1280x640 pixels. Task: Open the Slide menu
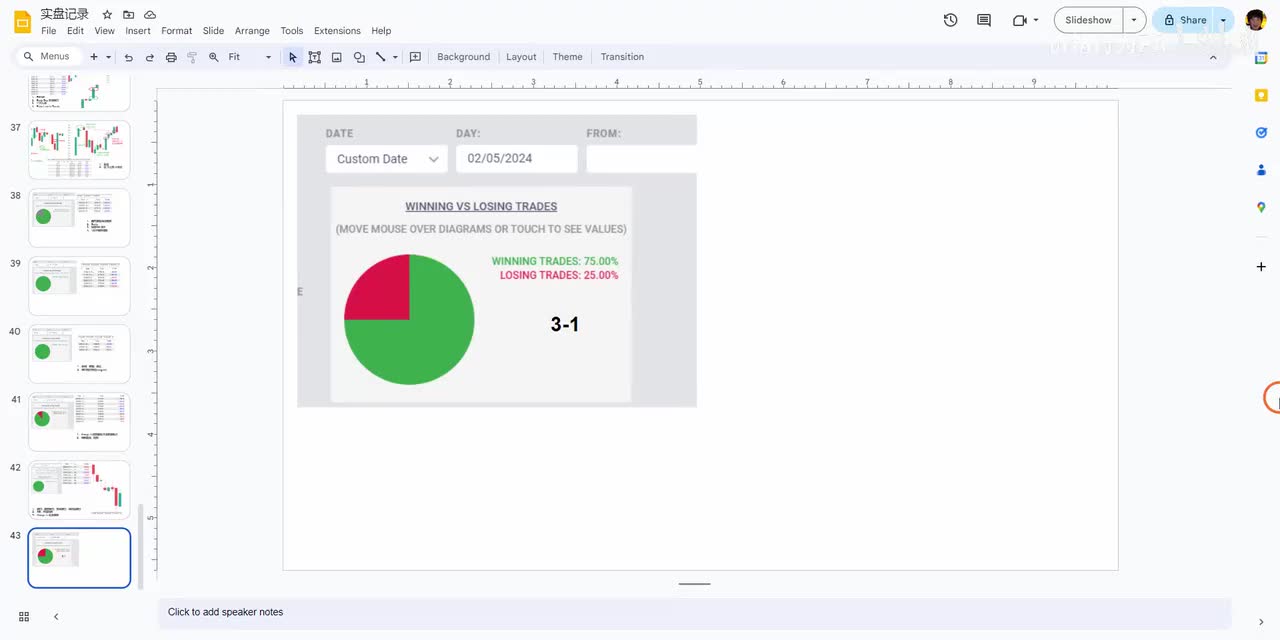pos(213,31)
